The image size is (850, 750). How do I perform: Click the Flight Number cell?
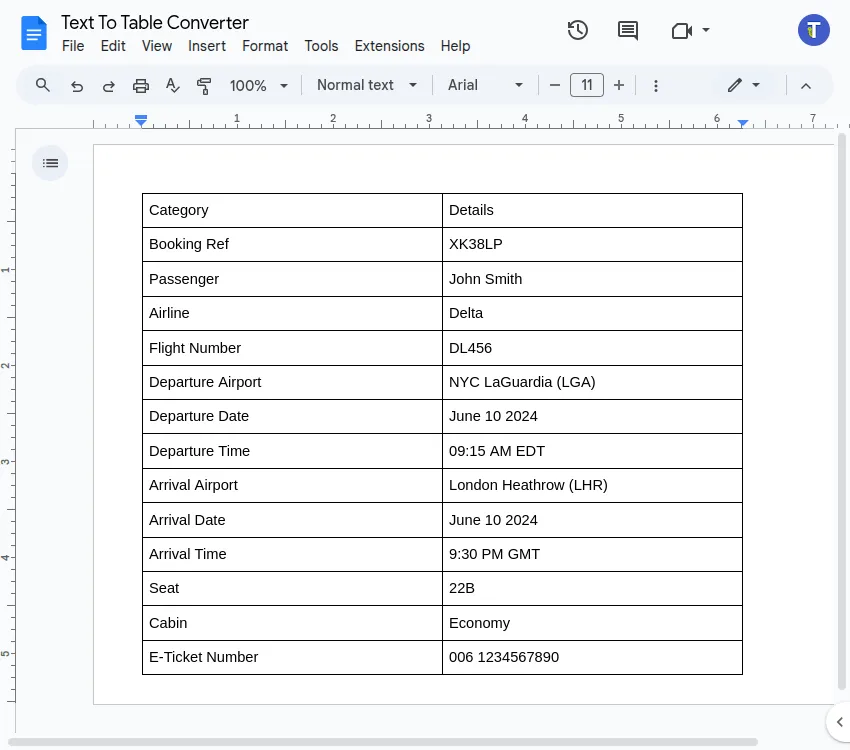[x=292, y=348]
